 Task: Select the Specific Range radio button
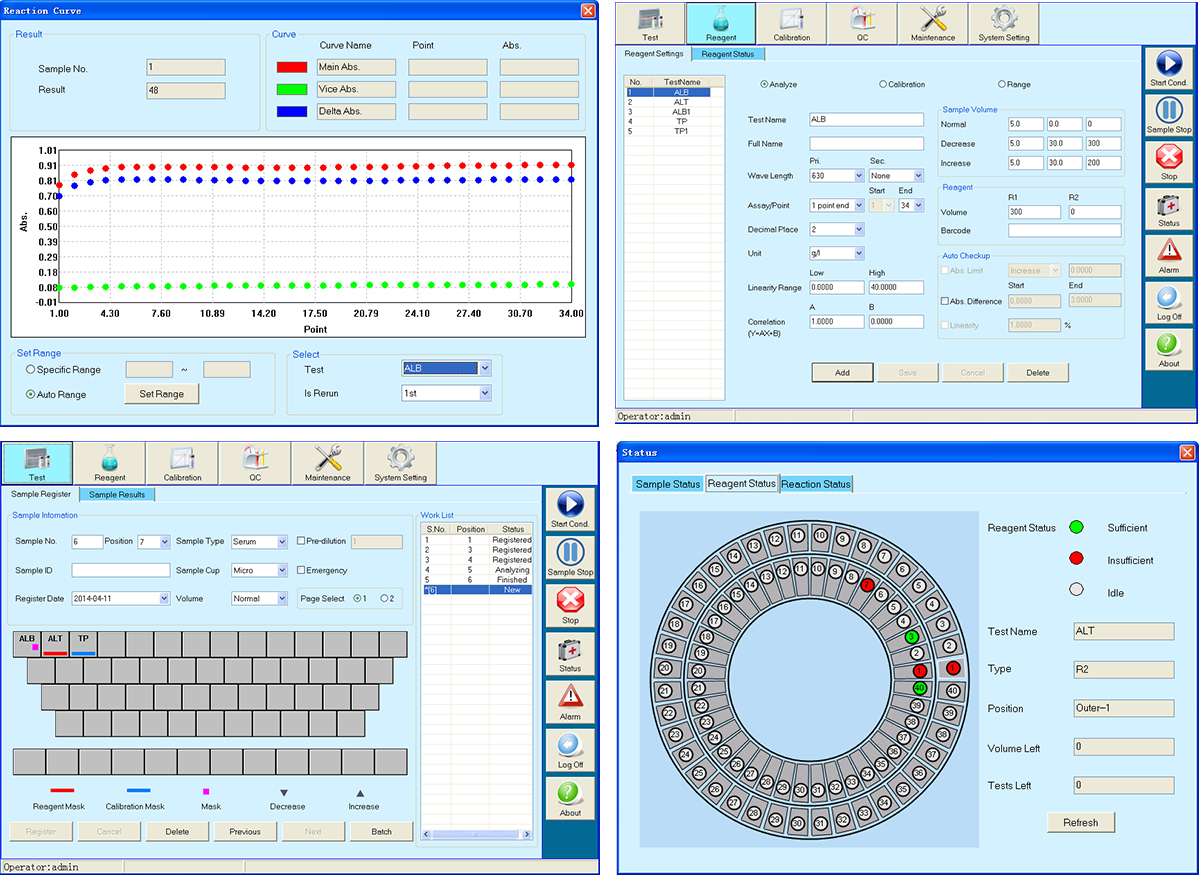31,370
